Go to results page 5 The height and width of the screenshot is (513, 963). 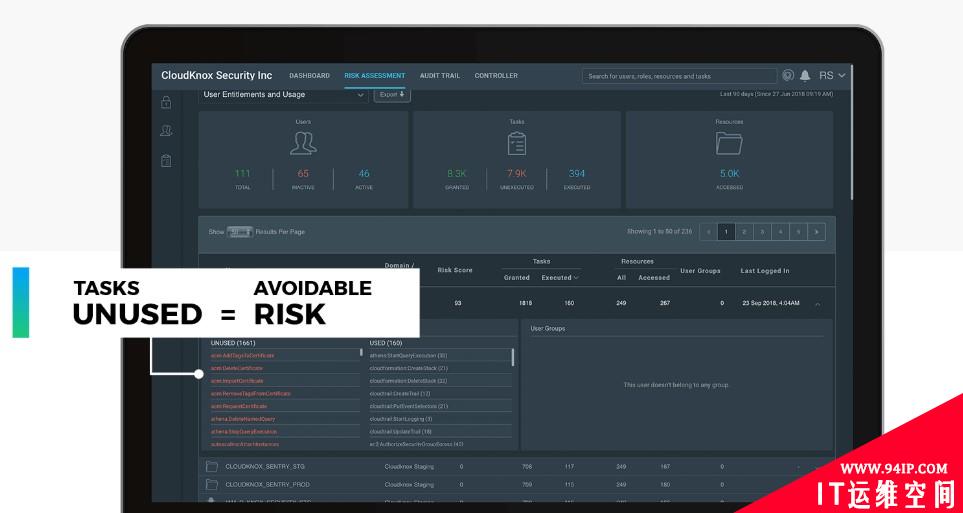(x=798, y=232)
